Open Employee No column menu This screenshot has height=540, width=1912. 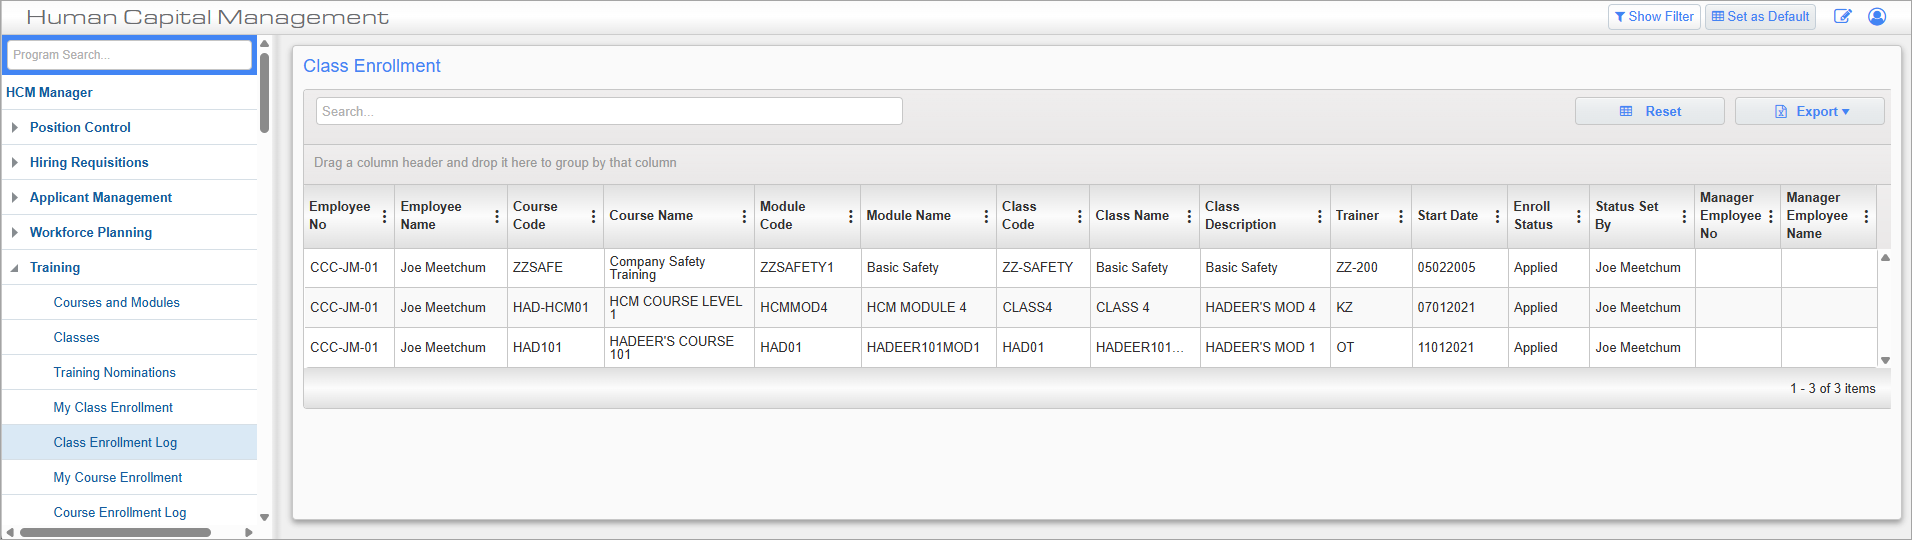pos(384,216)
